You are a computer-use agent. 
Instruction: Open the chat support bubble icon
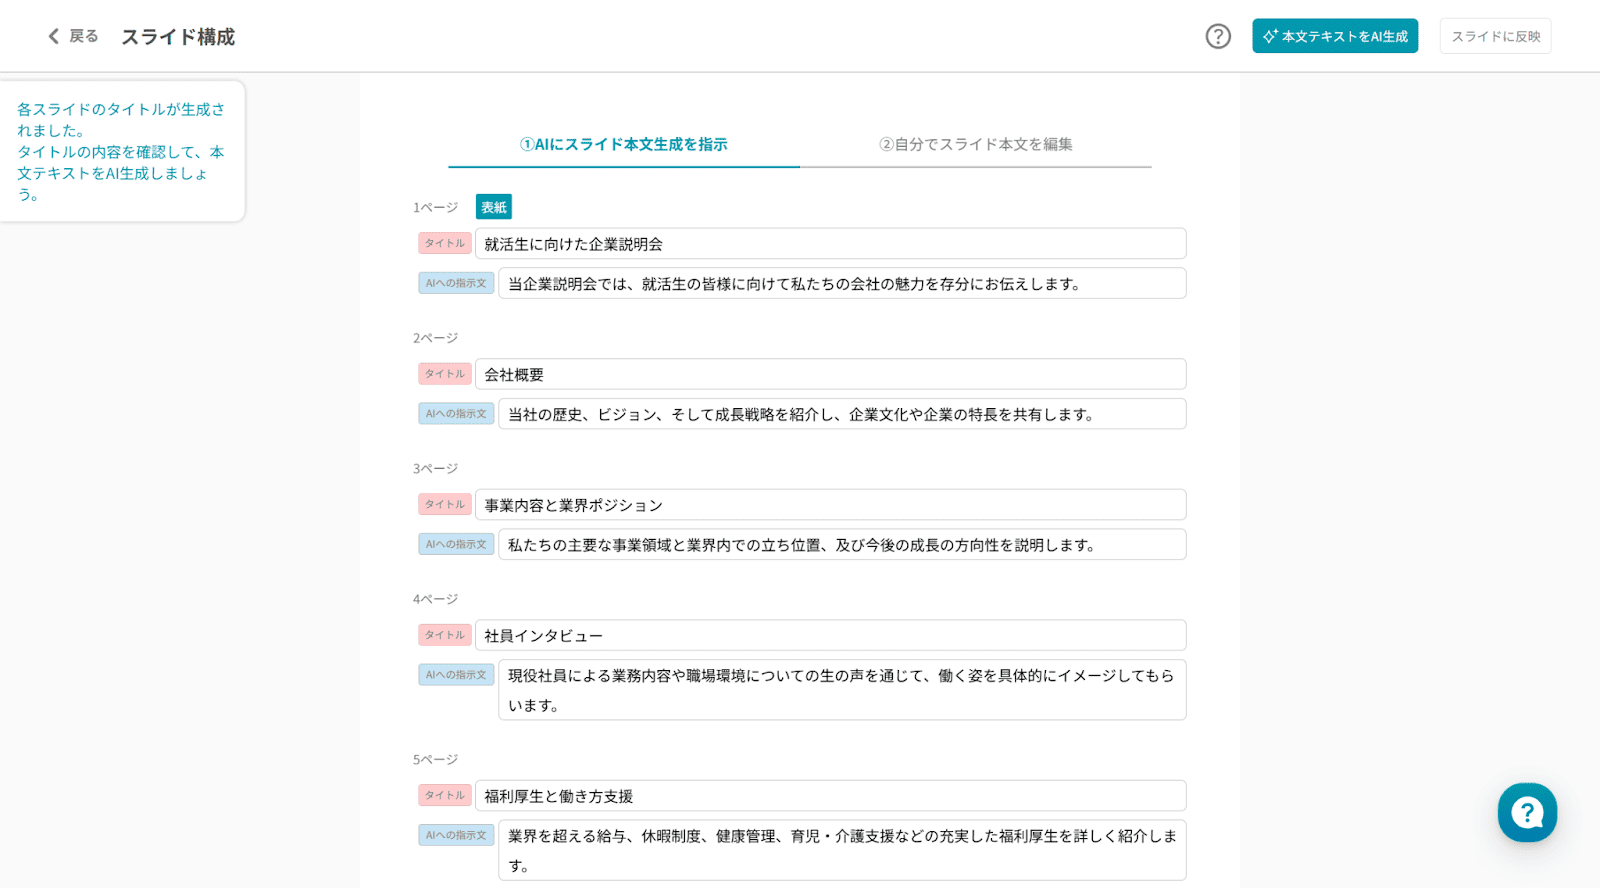[x=1526, y=812]
